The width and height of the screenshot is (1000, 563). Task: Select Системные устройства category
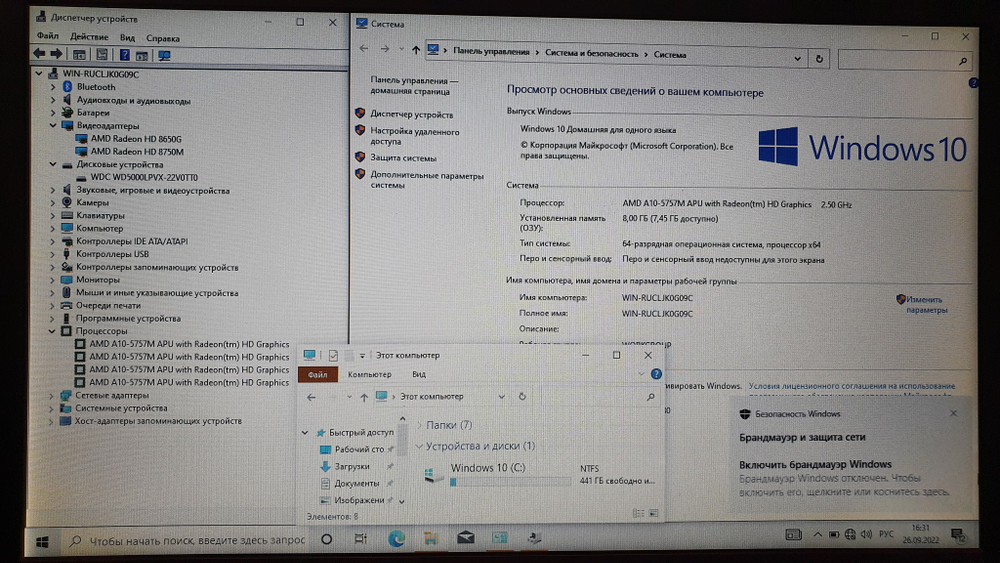121,408
